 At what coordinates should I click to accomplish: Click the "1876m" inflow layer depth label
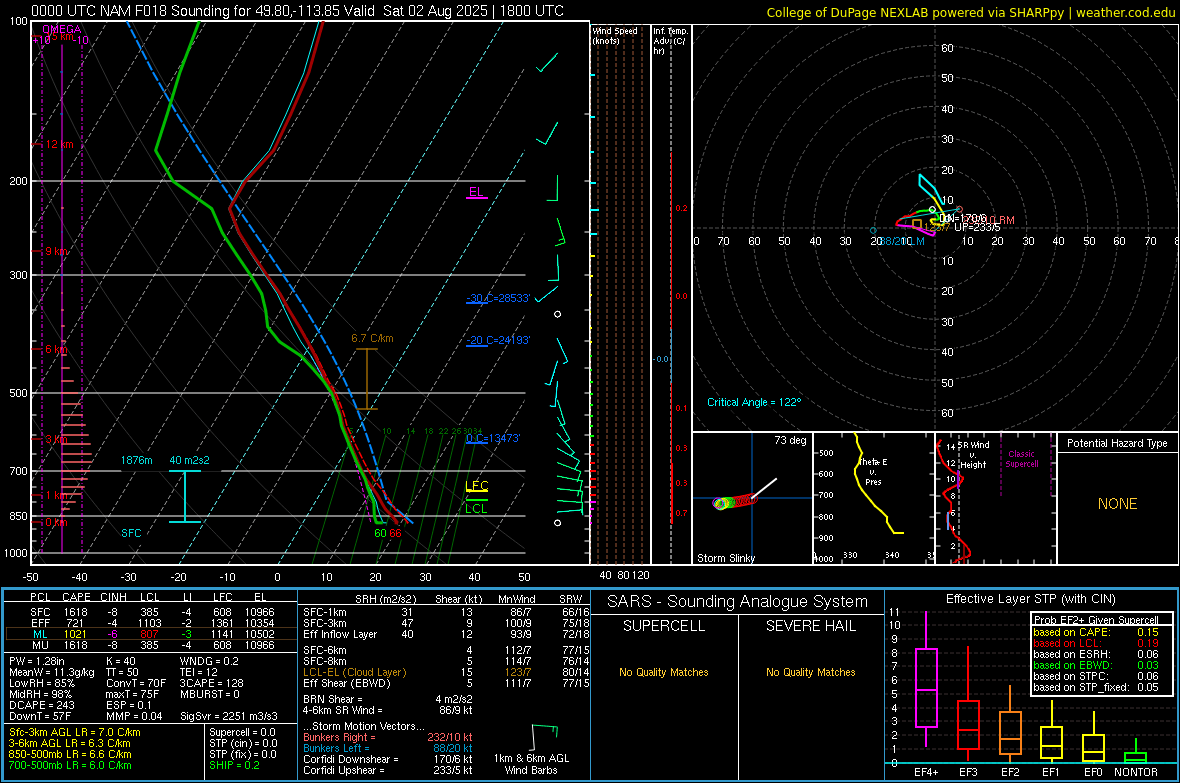pyautogui.click(x=136, y=460)
